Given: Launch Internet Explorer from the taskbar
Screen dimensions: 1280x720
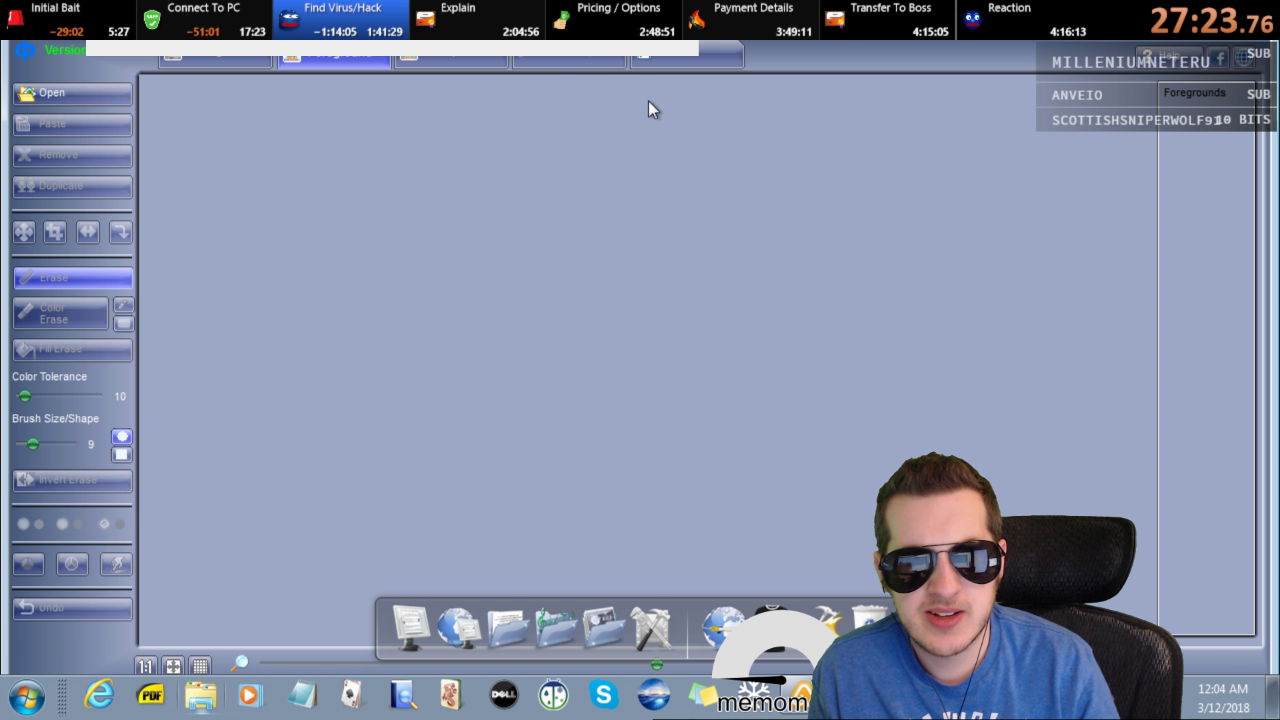Looking at the screenshot, I should pos(99,695).
